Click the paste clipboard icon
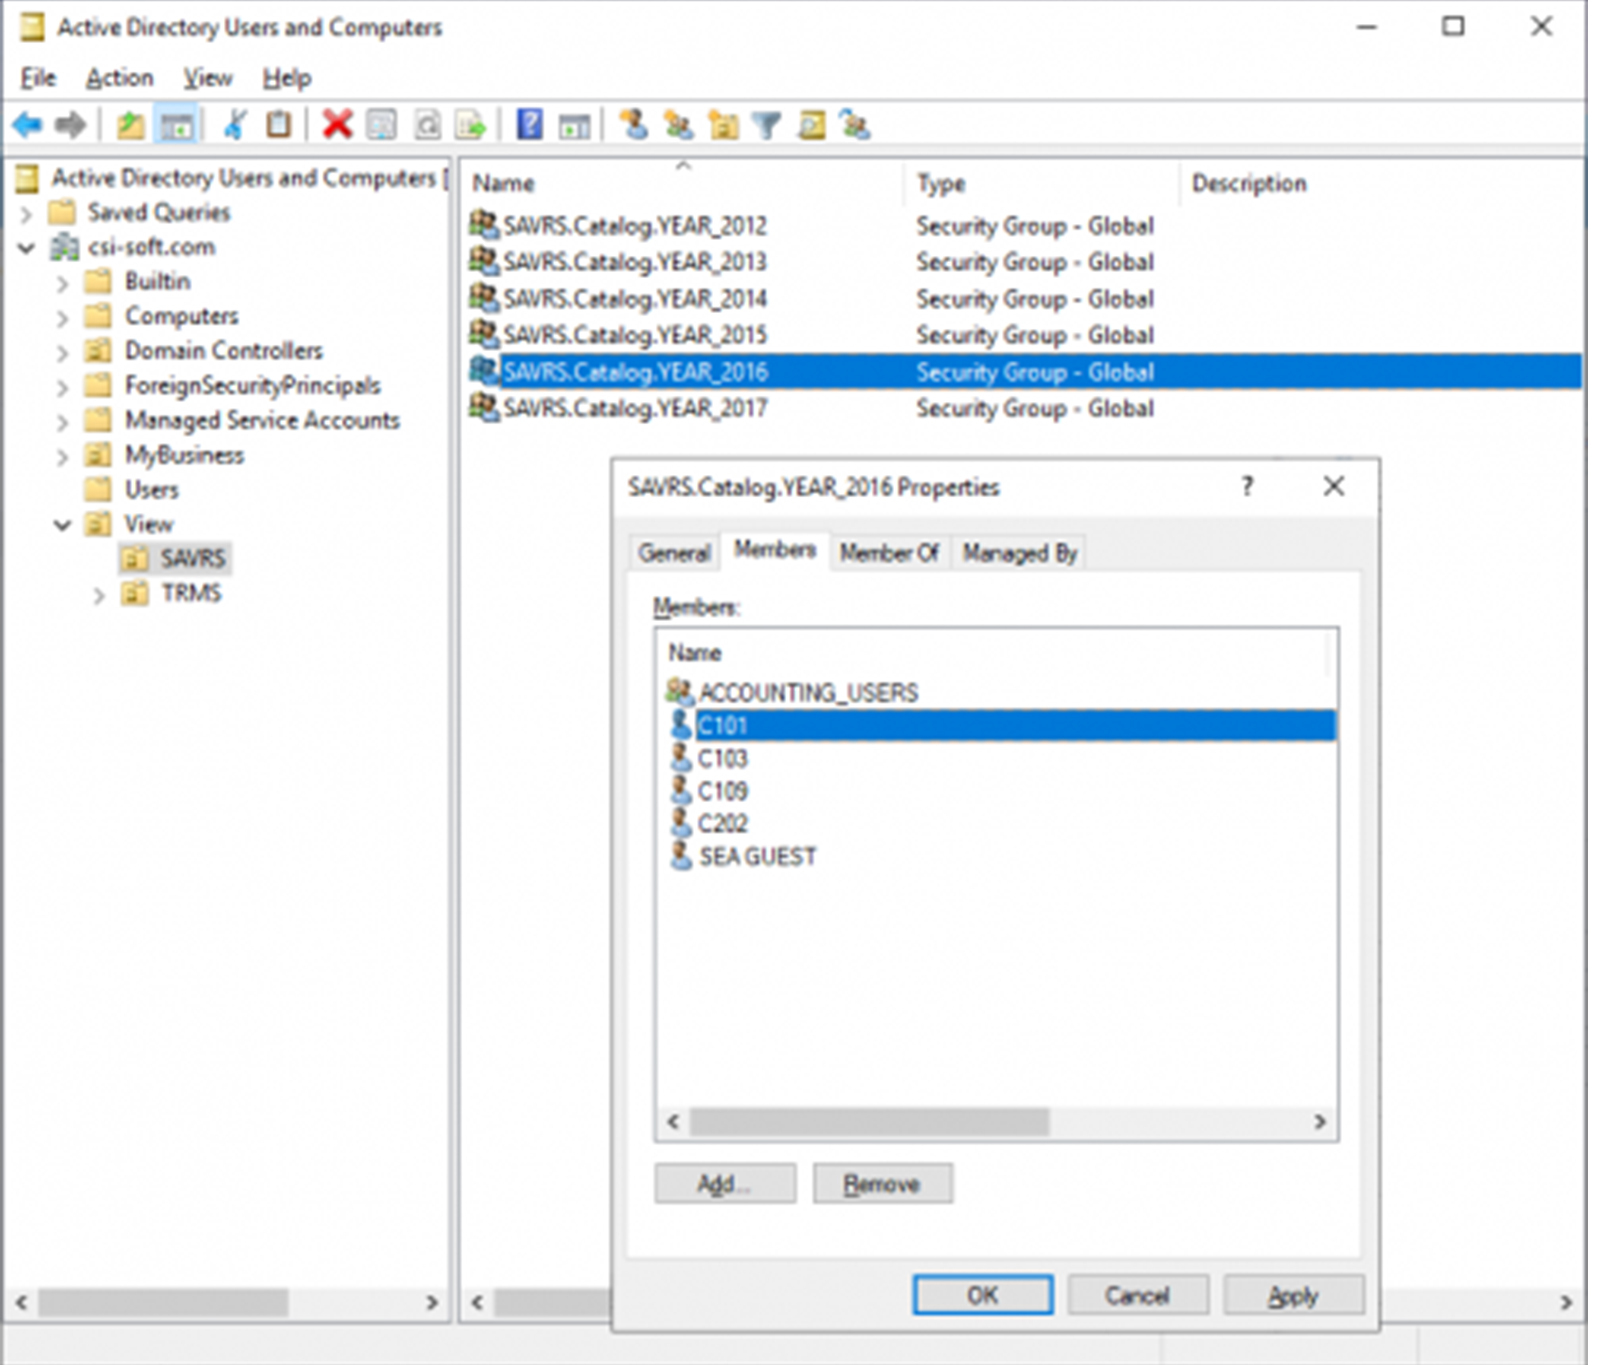This screenshot has height=1365, width=1602. click(x=281, y=125)
